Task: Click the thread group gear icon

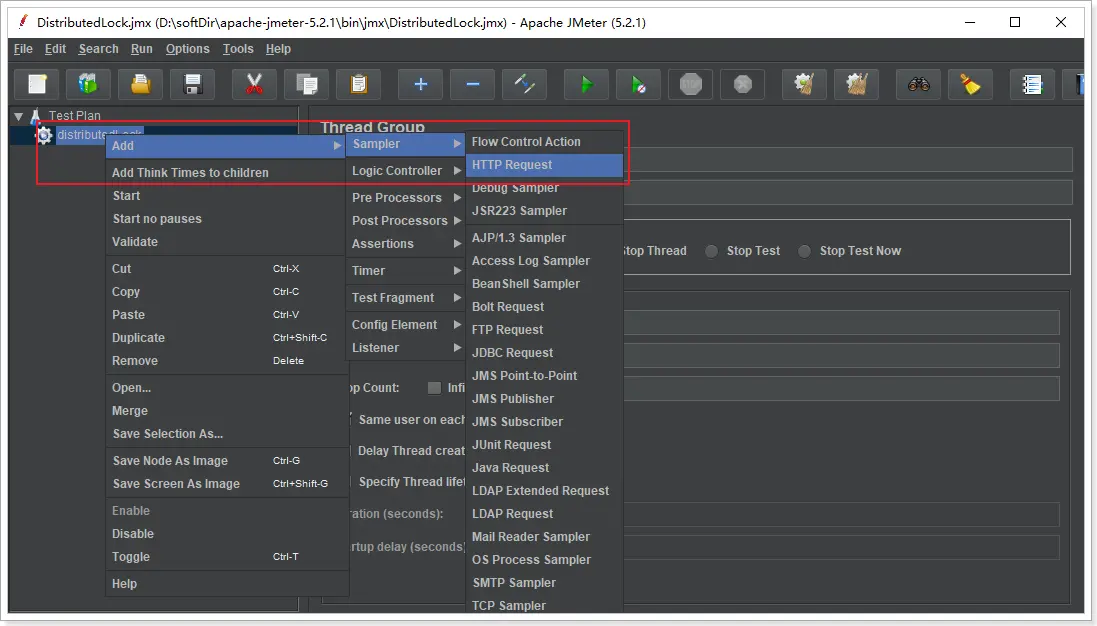Action: tap(44, 135)
